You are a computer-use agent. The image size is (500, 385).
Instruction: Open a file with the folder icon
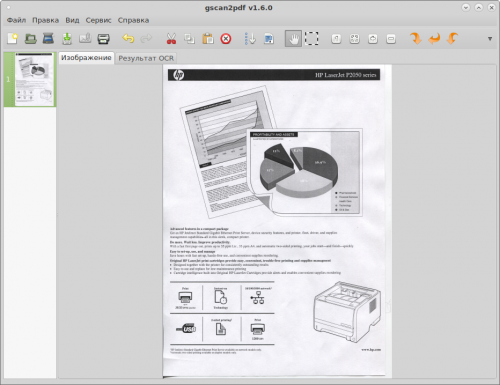point(31,39)
